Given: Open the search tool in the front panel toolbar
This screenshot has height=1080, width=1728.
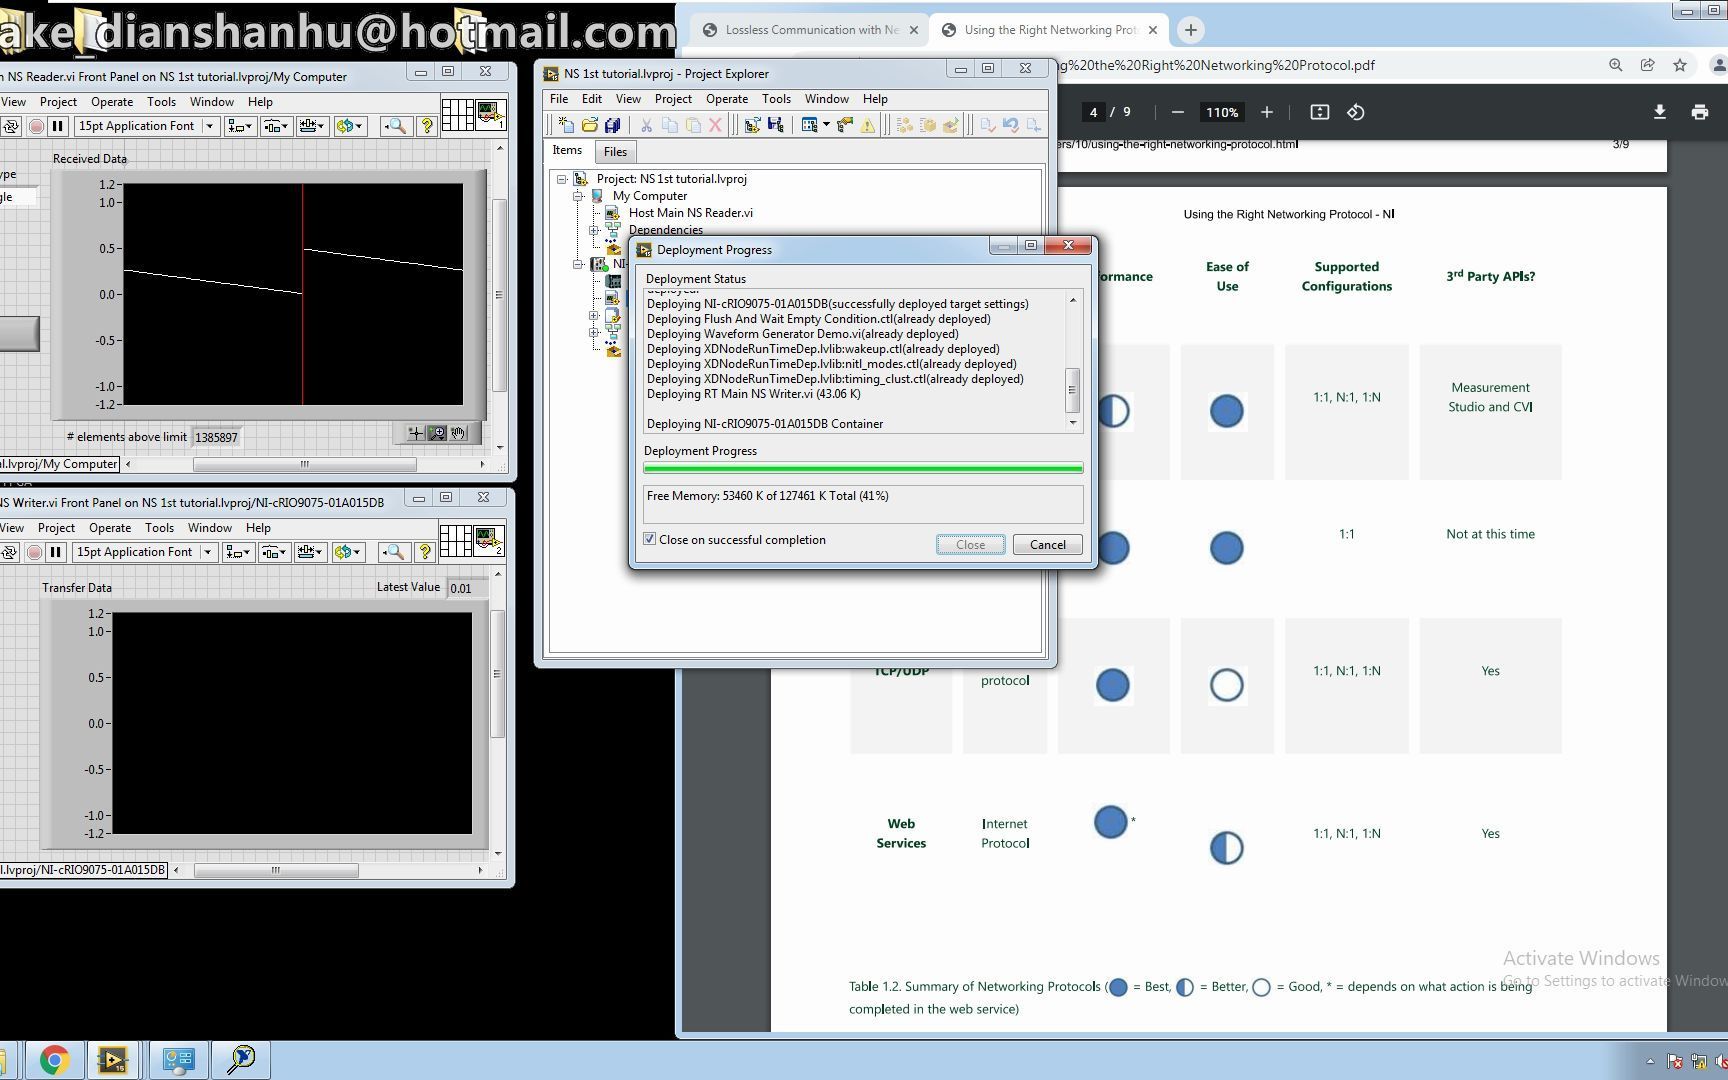Looking at the screenshot, I should tap(394, 126).
